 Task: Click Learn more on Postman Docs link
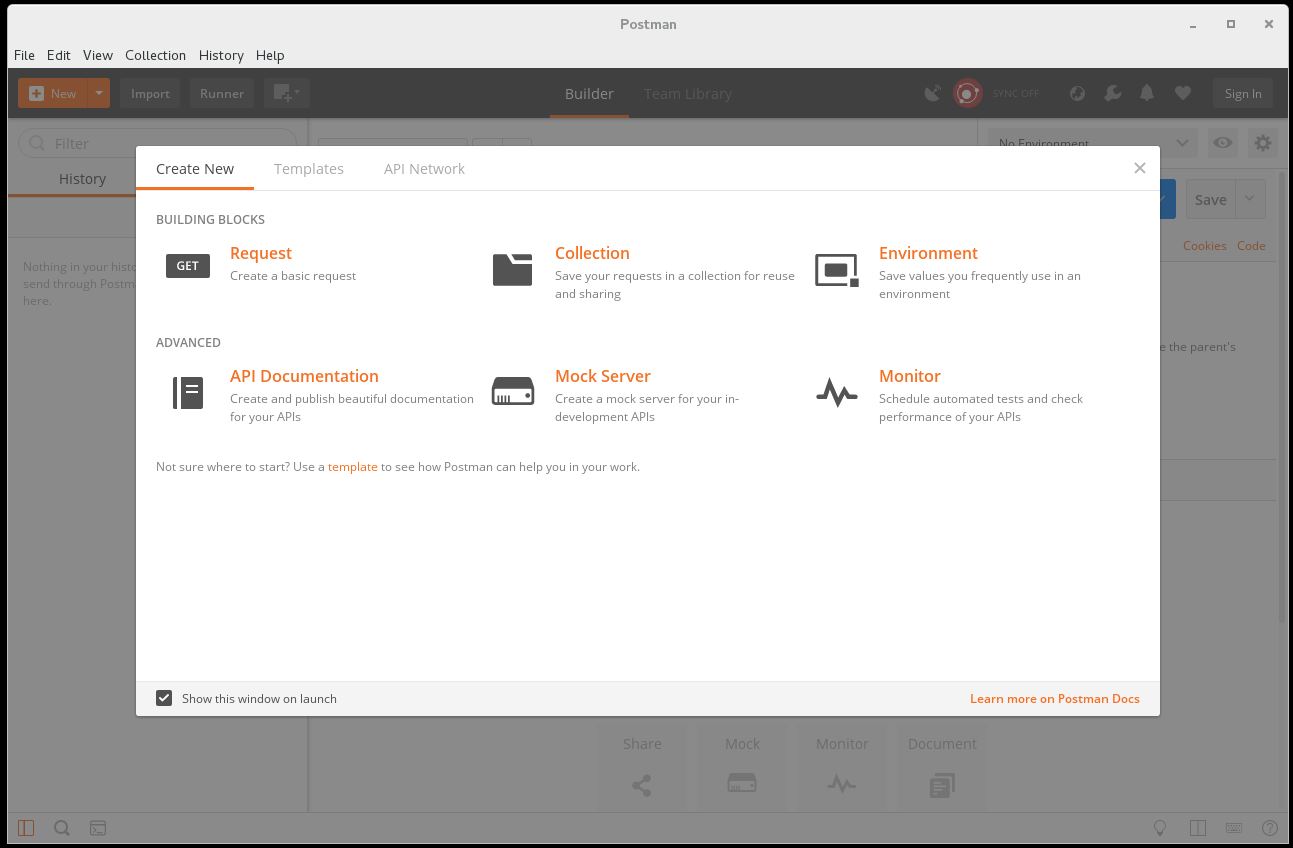point(1054,698)
